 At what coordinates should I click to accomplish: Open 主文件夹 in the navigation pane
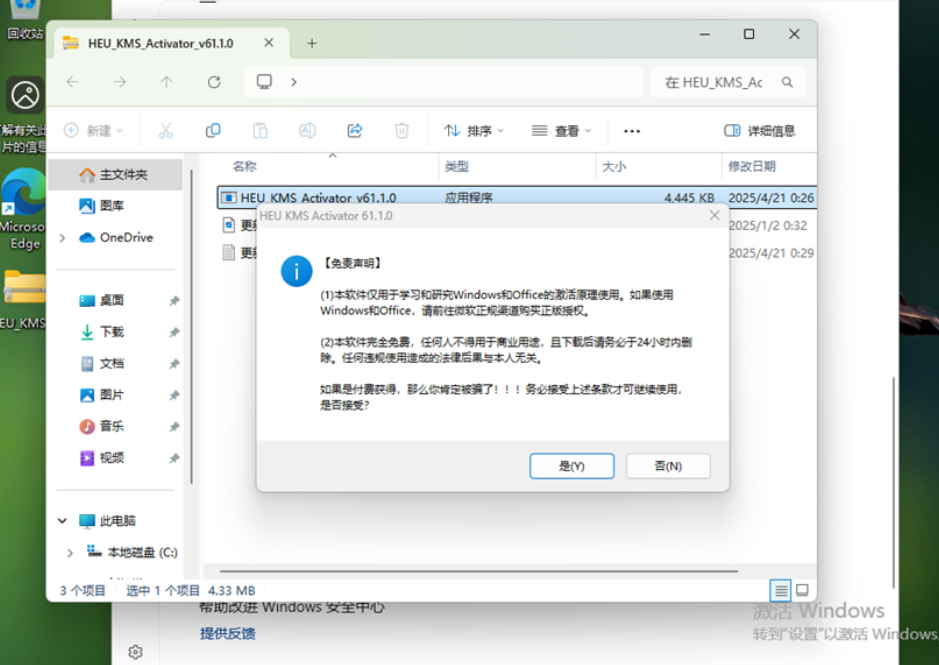click(x=115, y=174)
